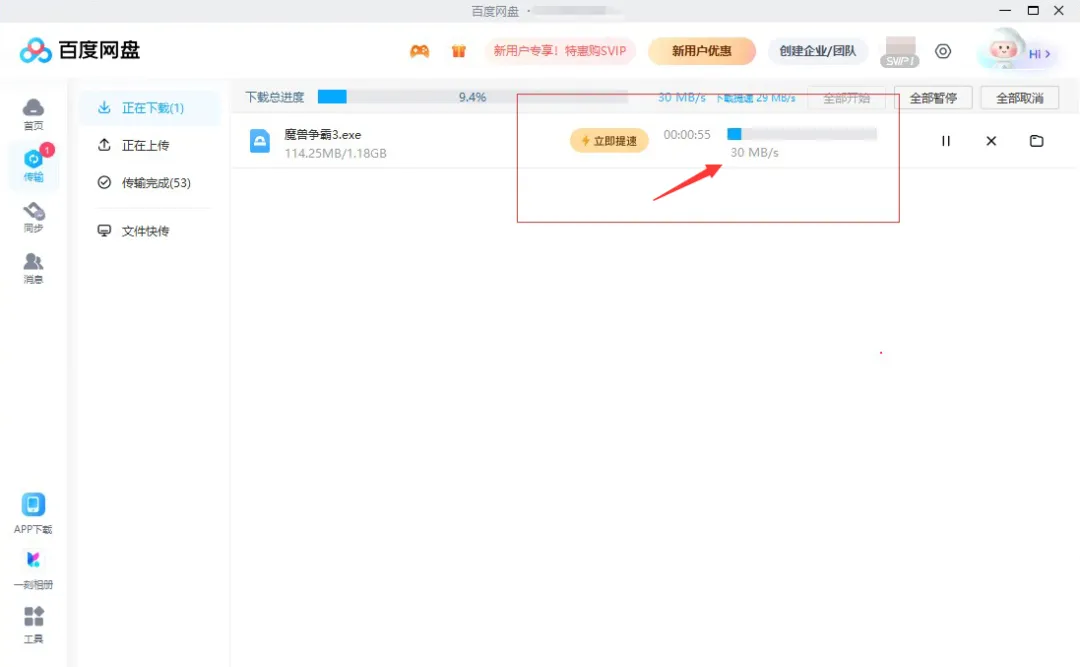Screen dimensions: 1080x667
Task: Click the 魔兽争霸3.exe file name
Action: tap(322, 134)
